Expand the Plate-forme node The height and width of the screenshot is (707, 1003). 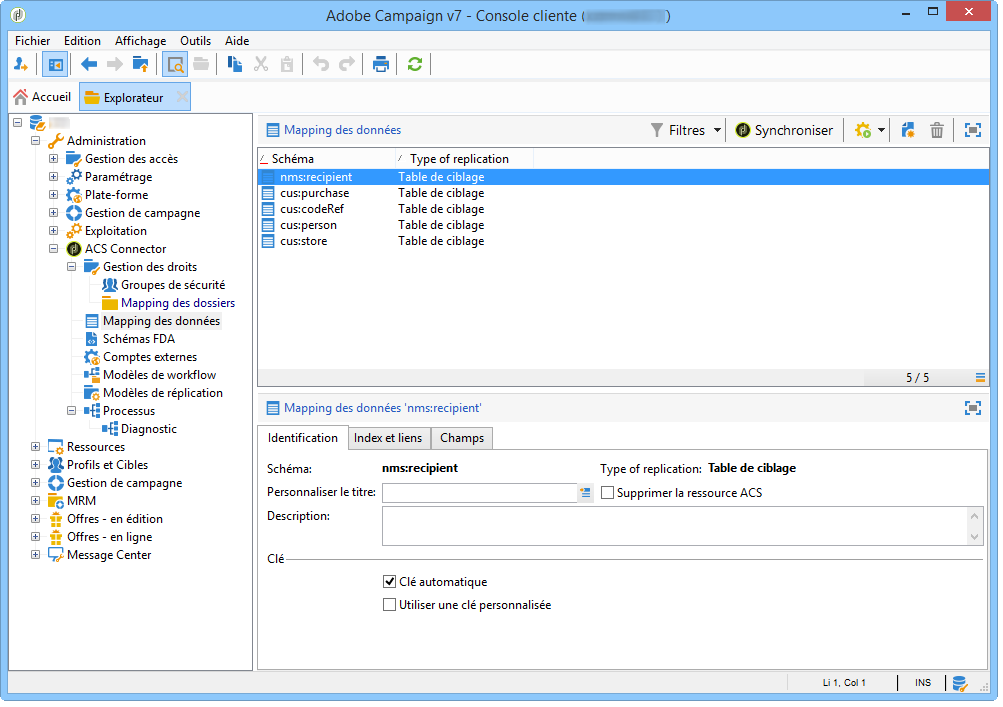(x=54, y=195)
